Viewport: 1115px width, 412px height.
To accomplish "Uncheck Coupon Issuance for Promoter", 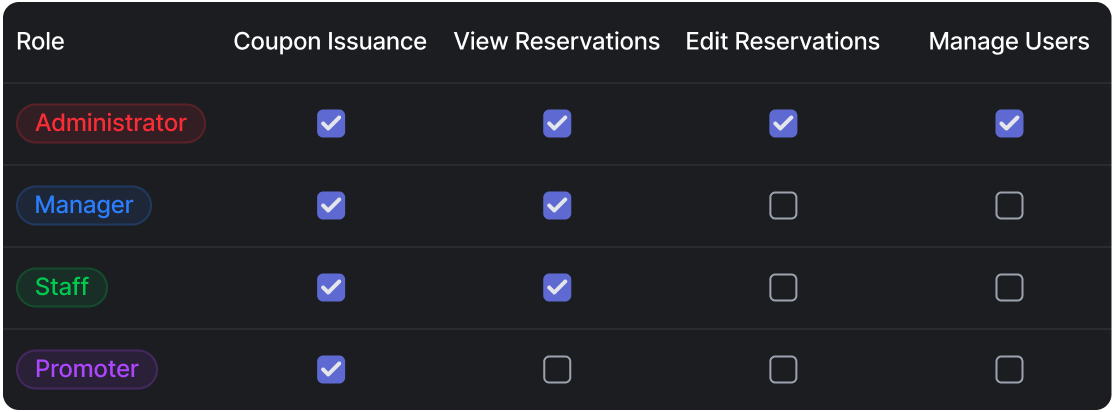I will click(331, 370).
